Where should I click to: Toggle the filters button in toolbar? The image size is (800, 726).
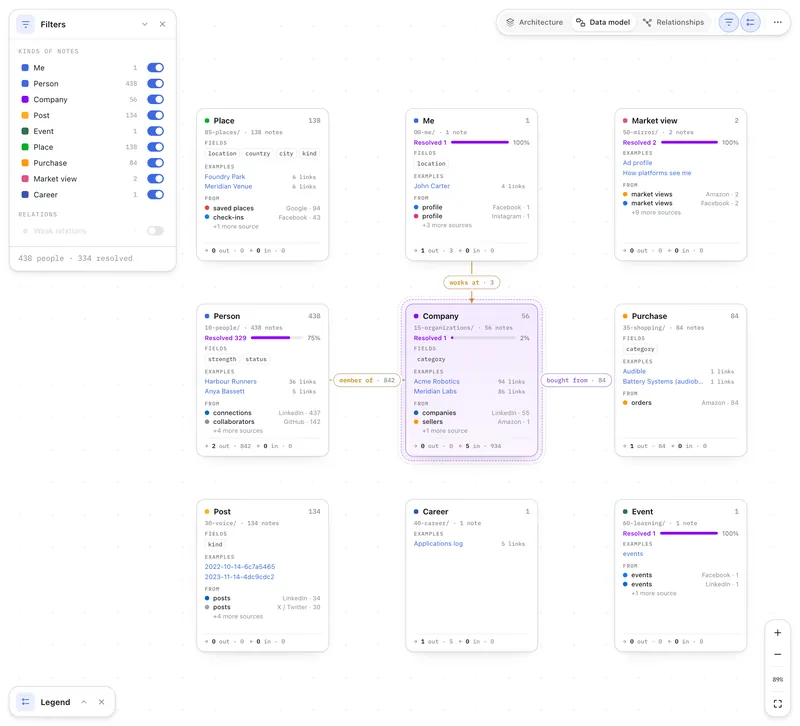(729, 22)
